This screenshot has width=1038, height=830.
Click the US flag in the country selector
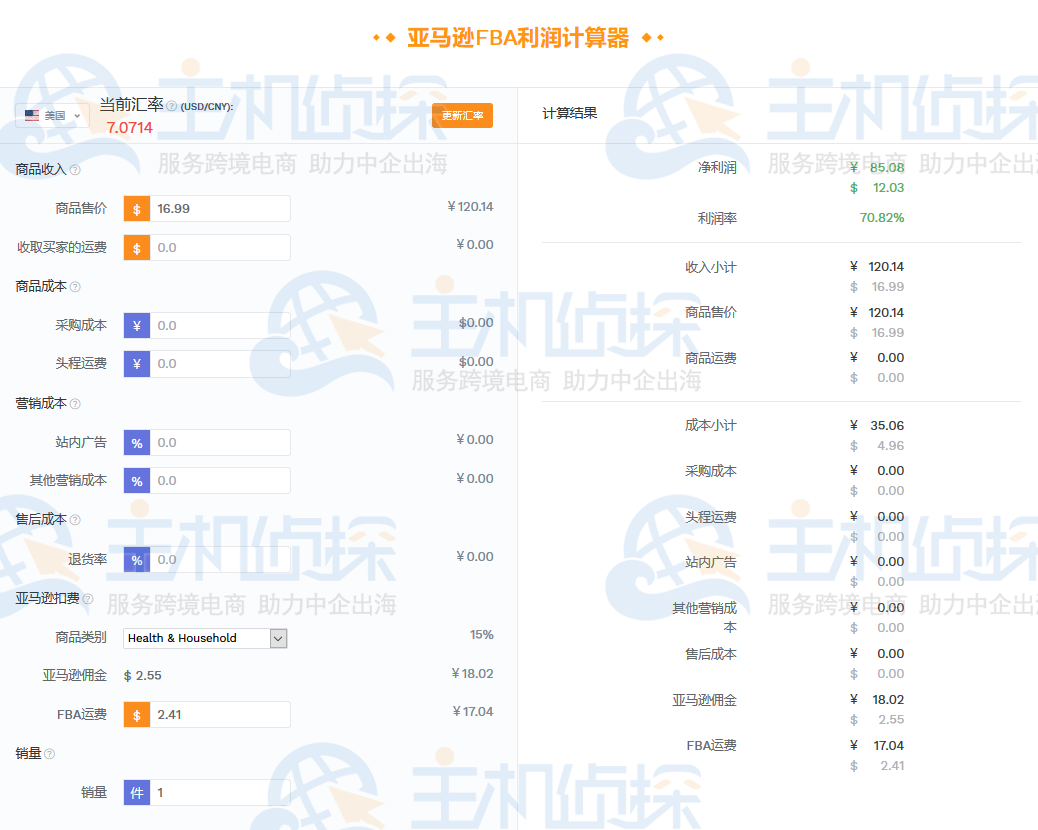point(31,115)
